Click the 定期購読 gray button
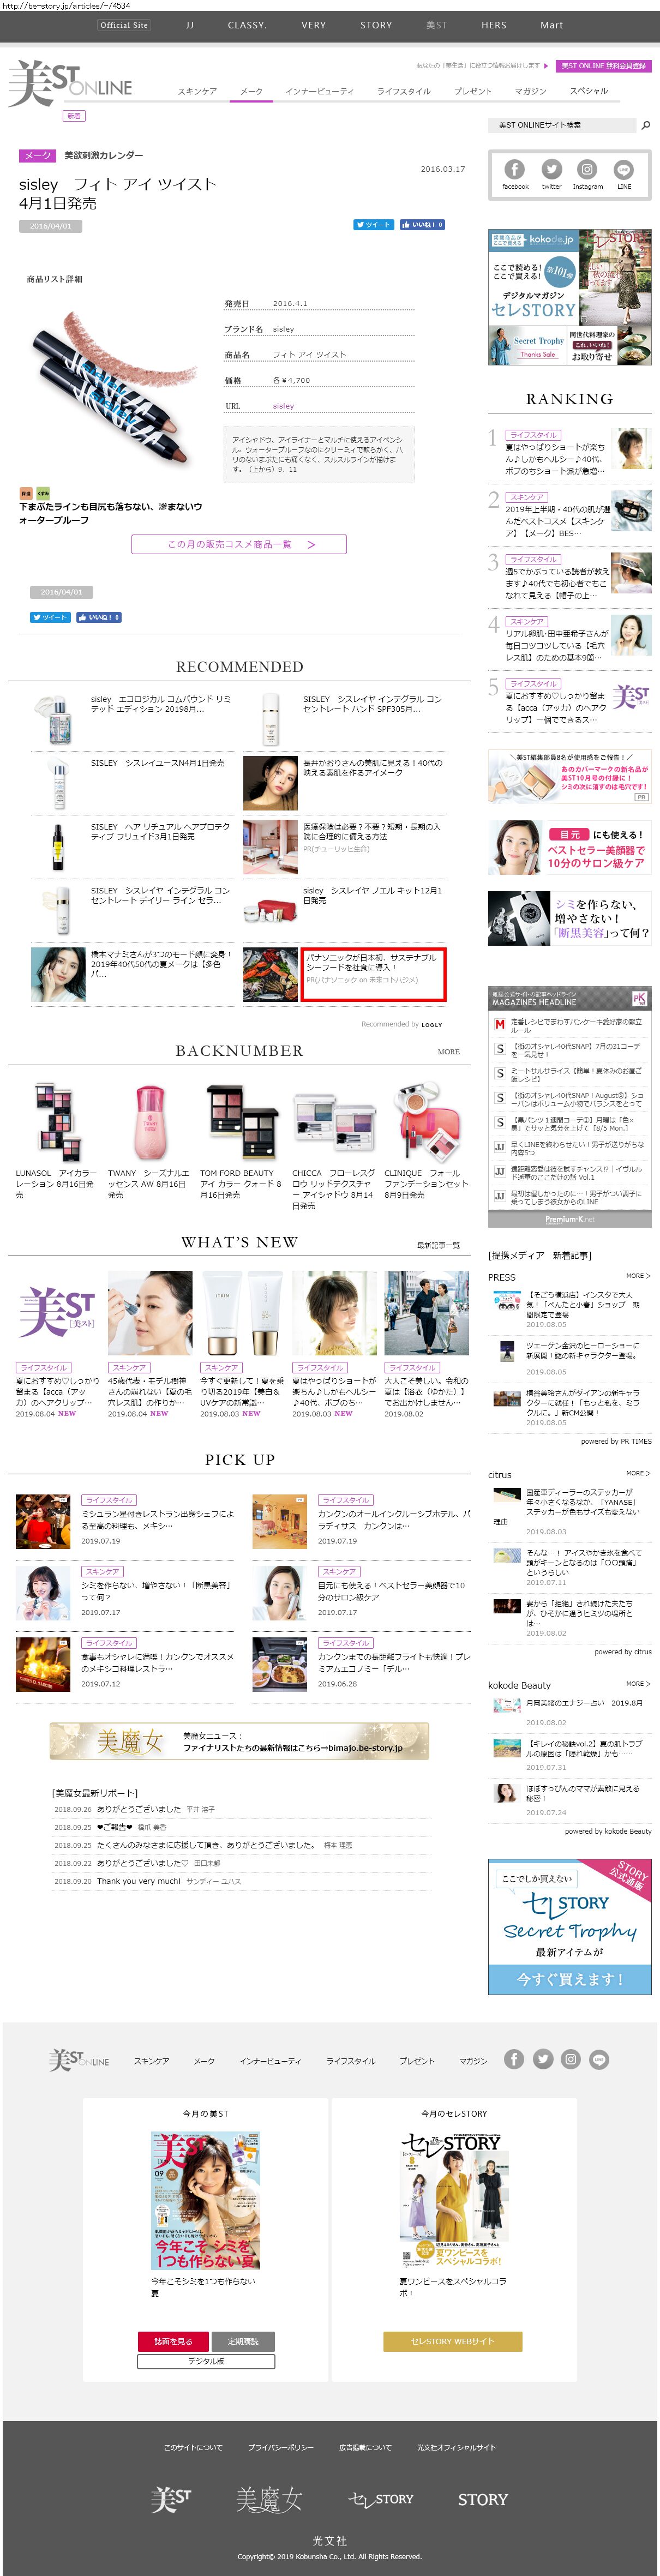Viewport: 660px width, 2576px height. [243, 2341]
